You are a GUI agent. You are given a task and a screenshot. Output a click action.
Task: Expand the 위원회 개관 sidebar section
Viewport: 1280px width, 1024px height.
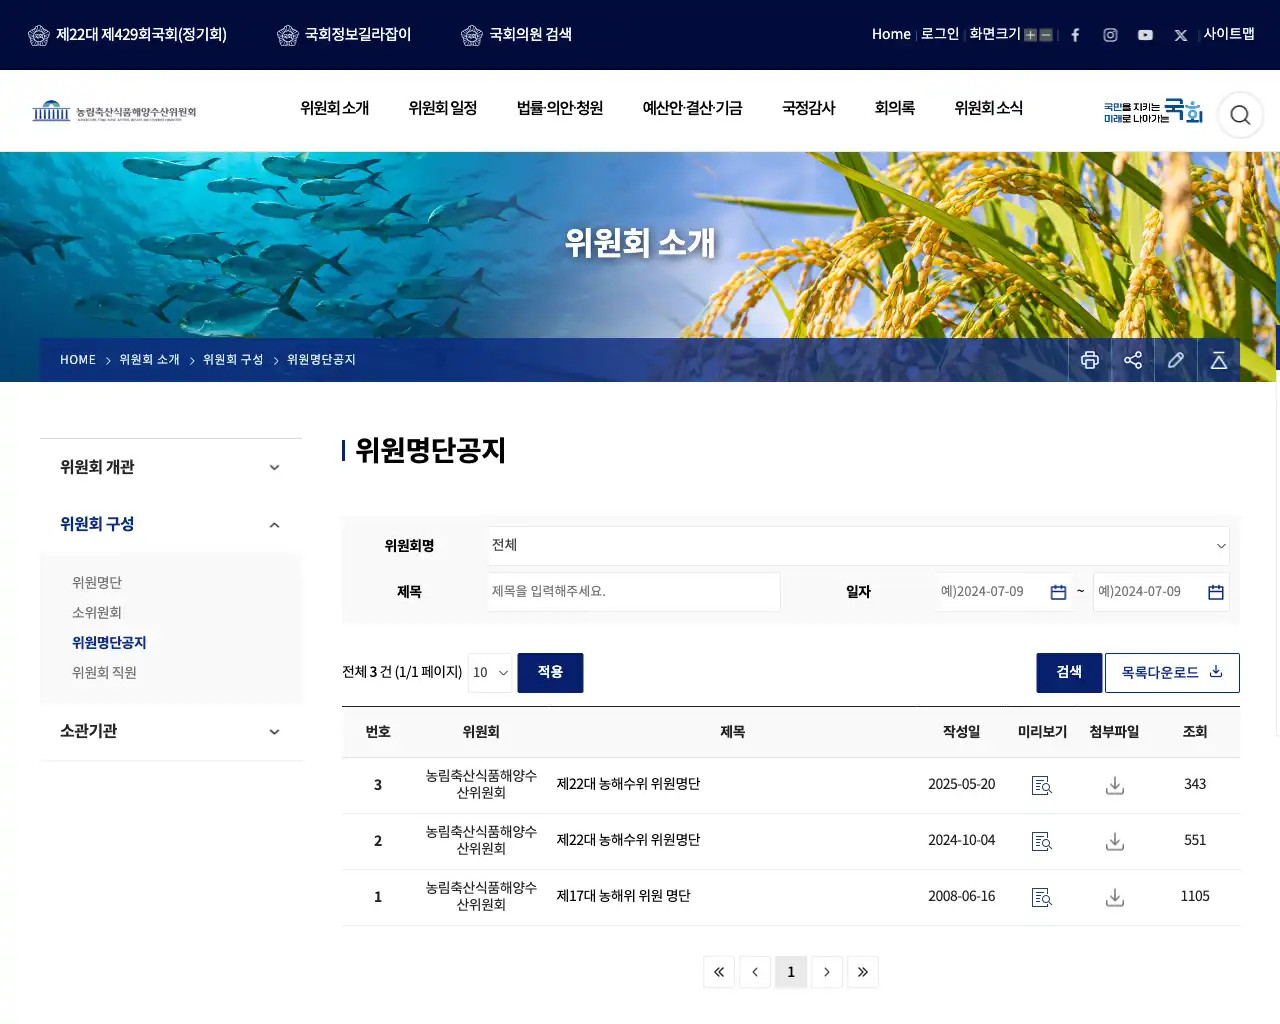click(x=171, y=467)
